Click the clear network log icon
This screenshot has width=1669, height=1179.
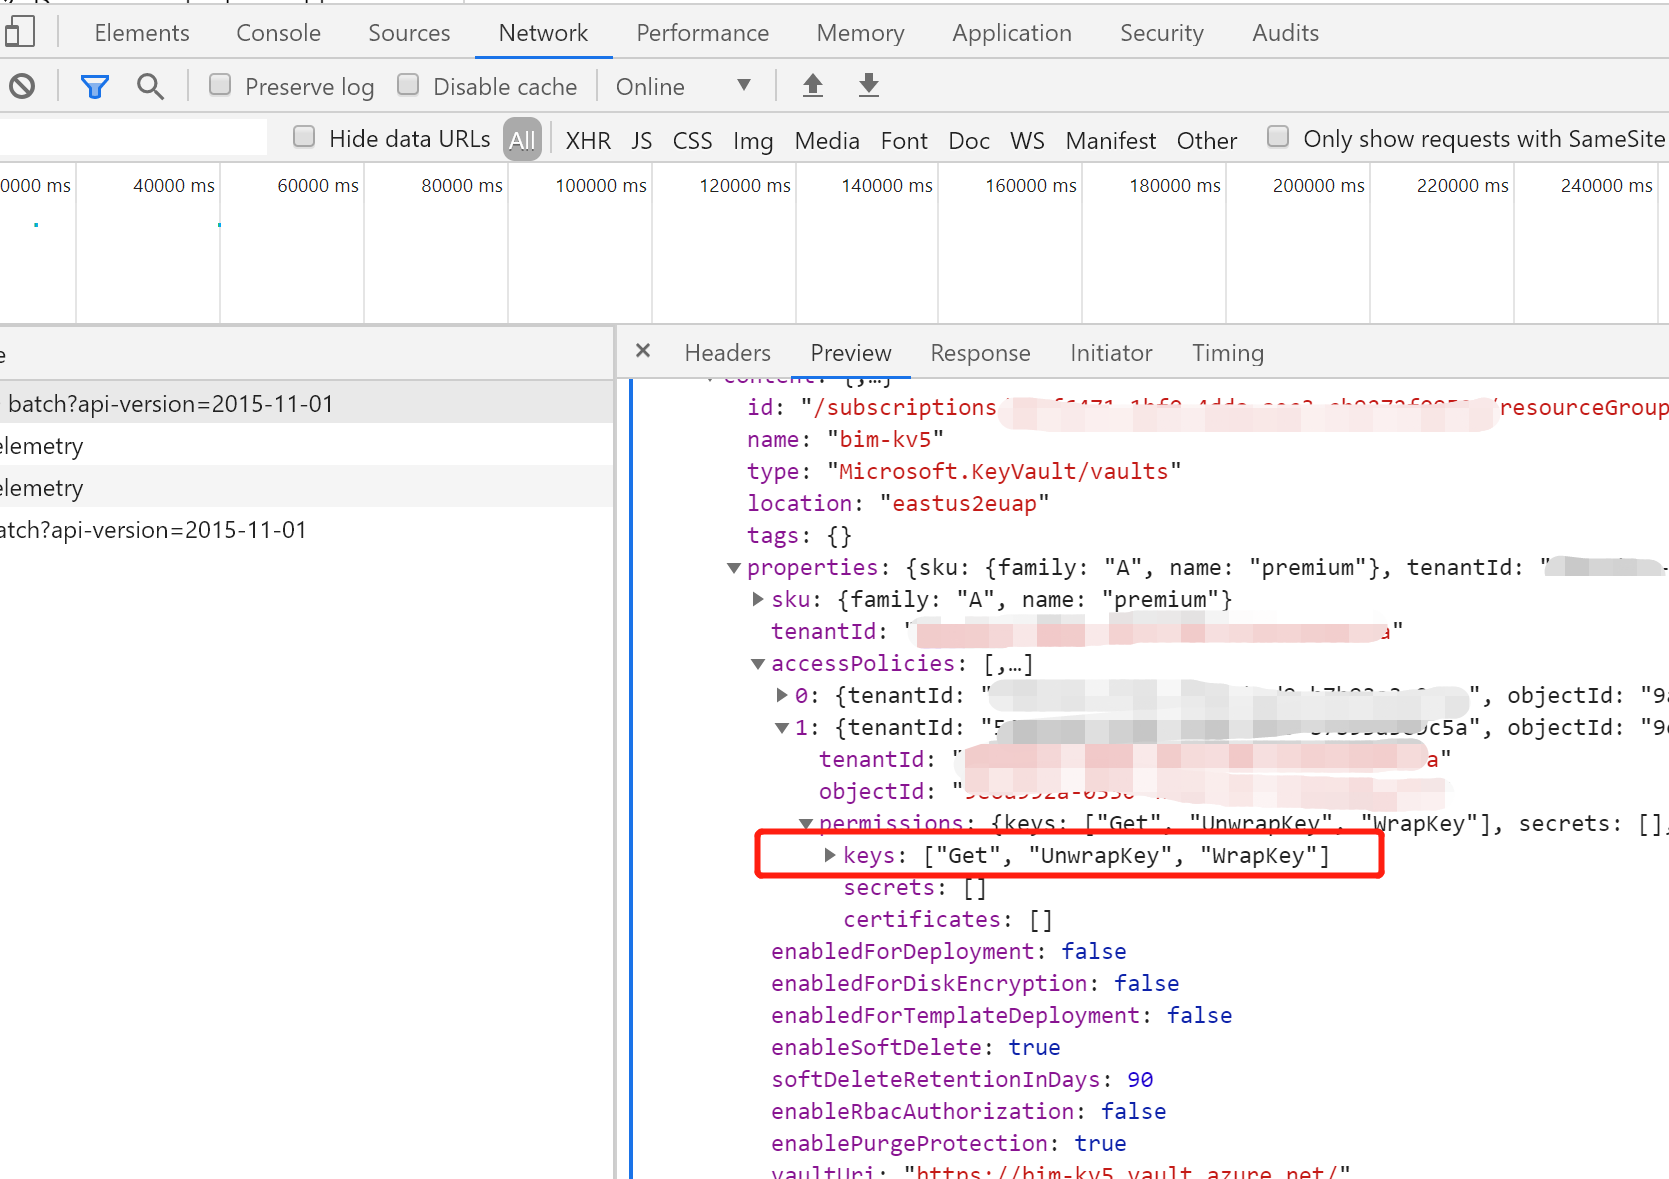(x=22, y=86)
